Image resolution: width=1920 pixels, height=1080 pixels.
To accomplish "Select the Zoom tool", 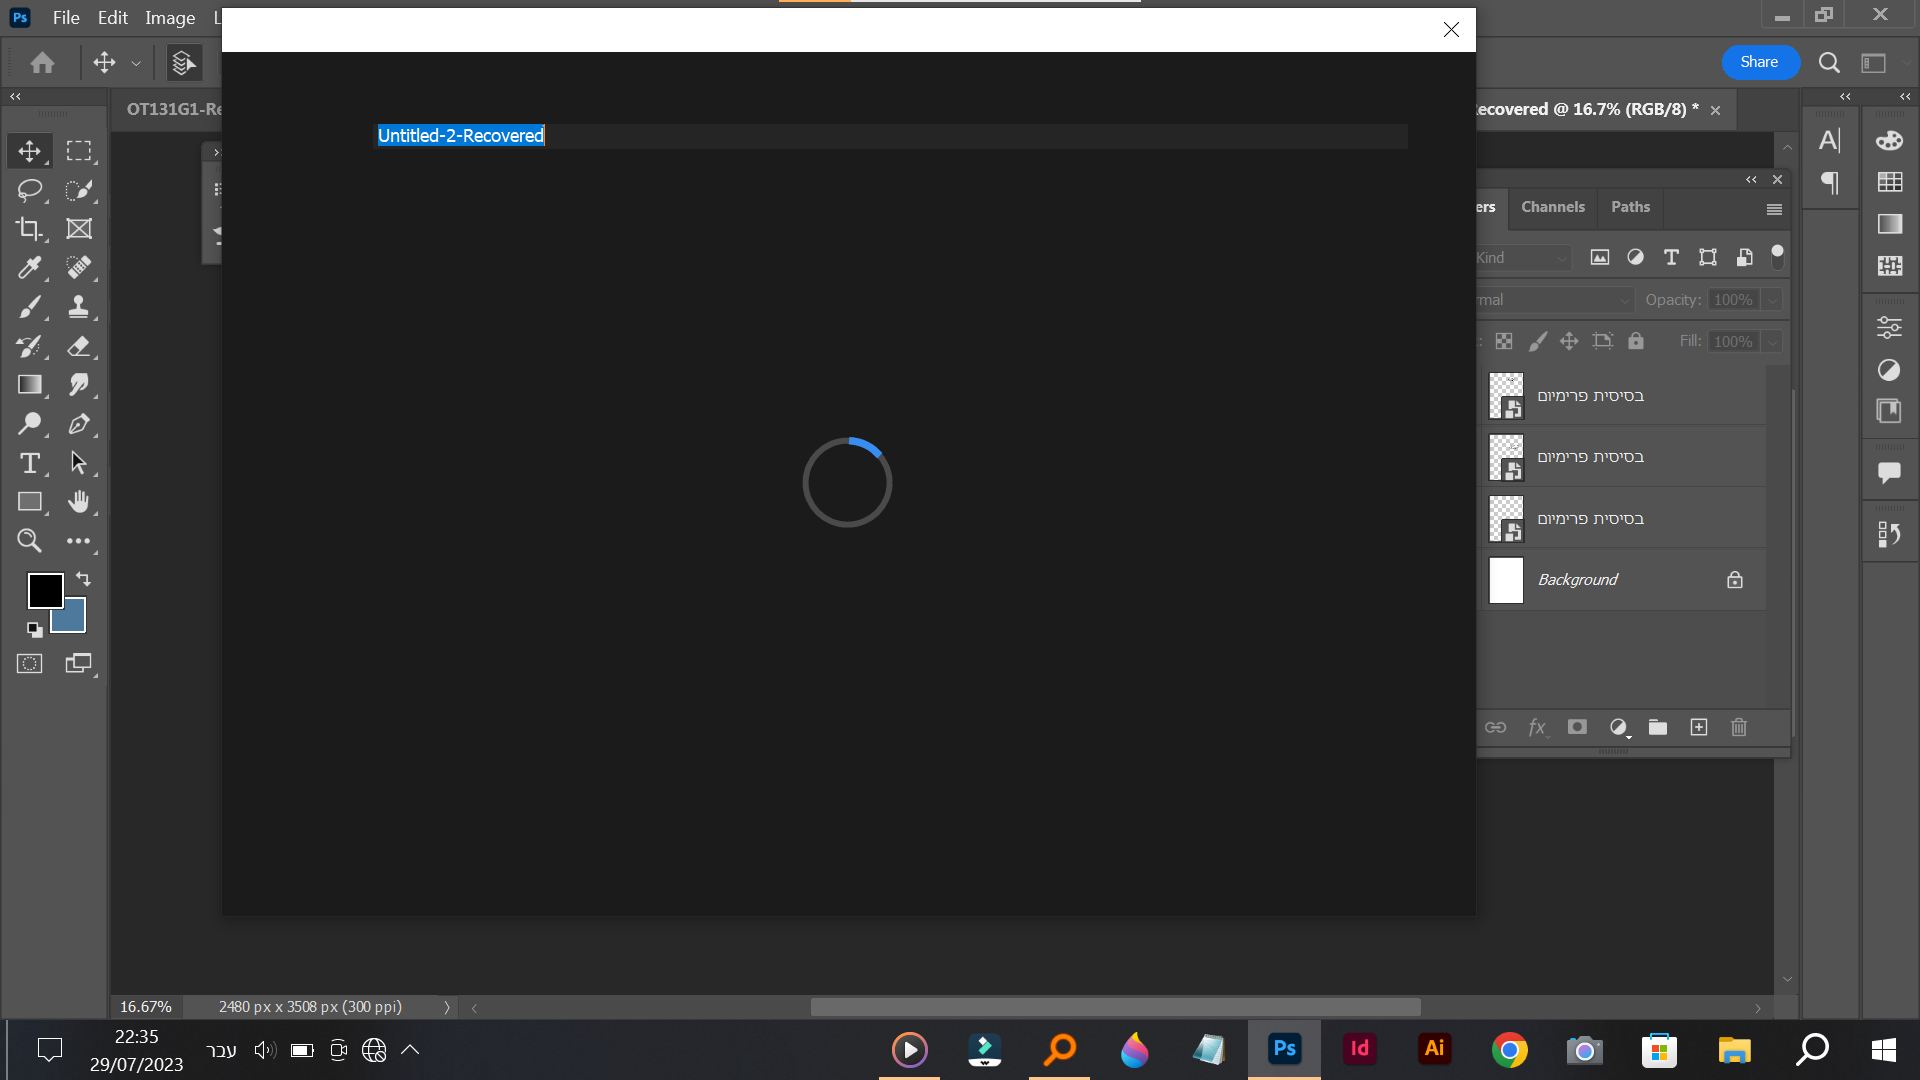I will 30,541.
